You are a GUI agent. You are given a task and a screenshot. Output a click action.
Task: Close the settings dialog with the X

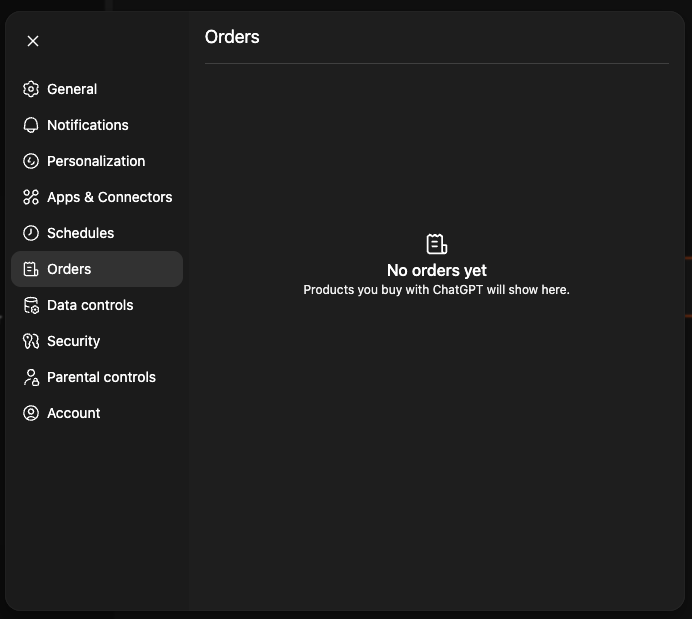click(x=33, y=41)
